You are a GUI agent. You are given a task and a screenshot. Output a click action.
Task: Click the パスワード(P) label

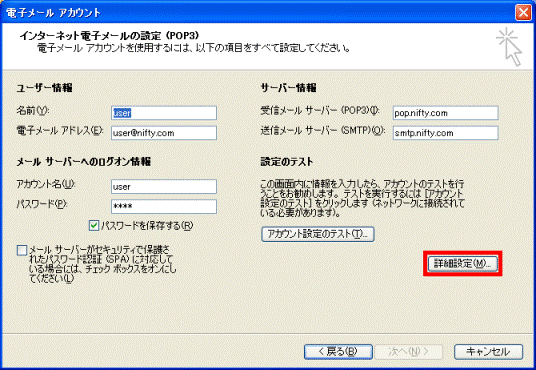[x=42, y=204]
